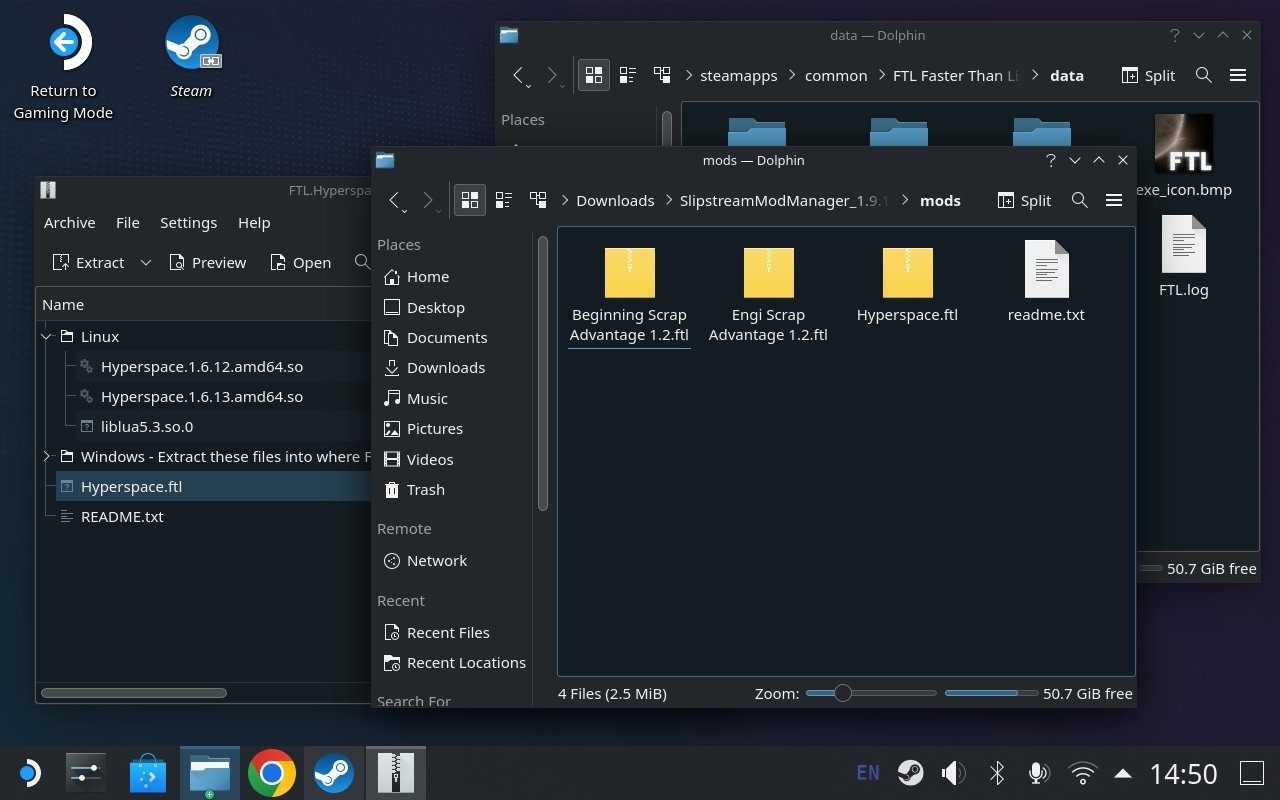Viewport: 1280px width, 800px height.
Task: Click Open button in Ark toolbar
Action: pos(300,262)
